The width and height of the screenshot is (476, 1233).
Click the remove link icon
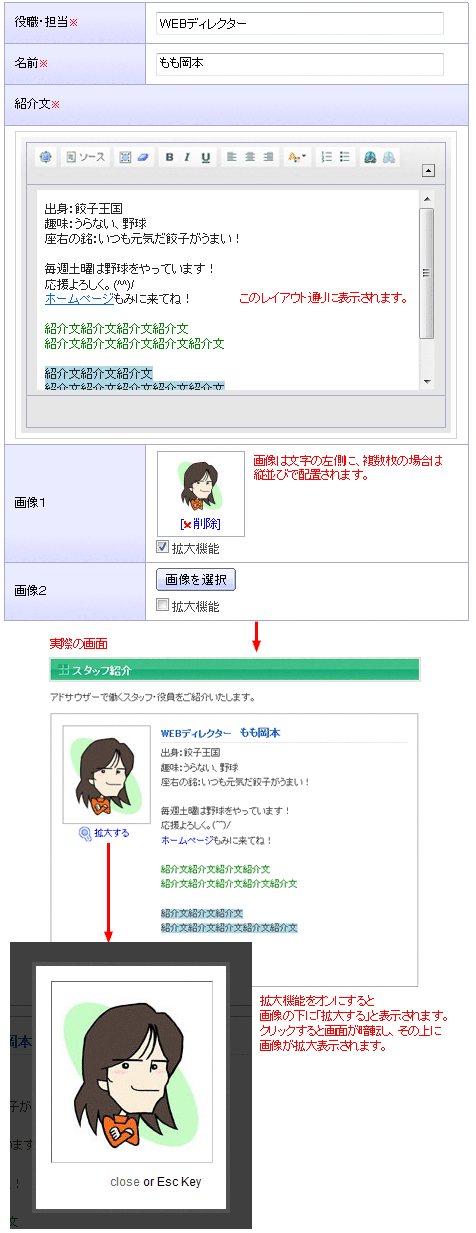tap(388, 157)
